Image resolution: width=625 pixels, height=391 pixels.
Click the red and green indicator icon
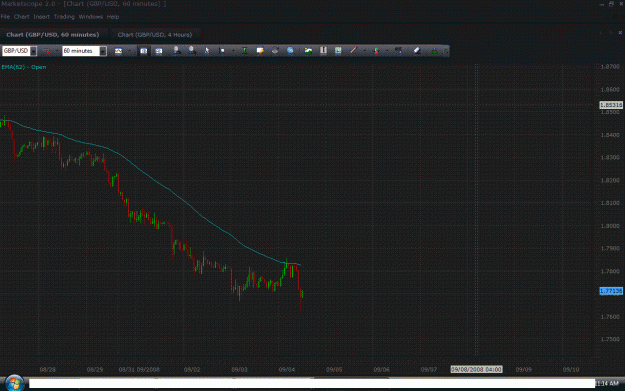376,51
